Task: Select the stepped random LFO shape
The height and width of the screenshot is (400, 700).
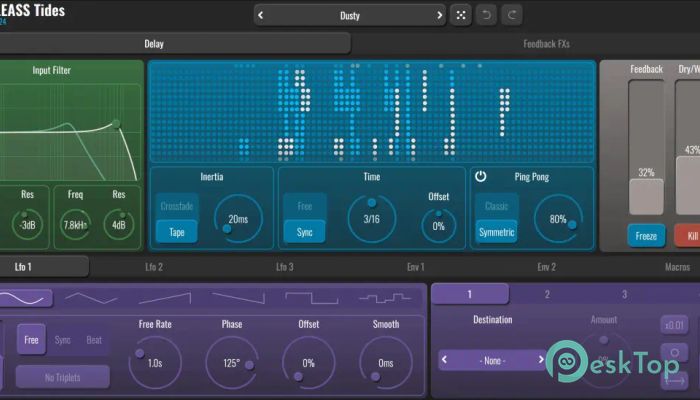Action: click(384, 298)
